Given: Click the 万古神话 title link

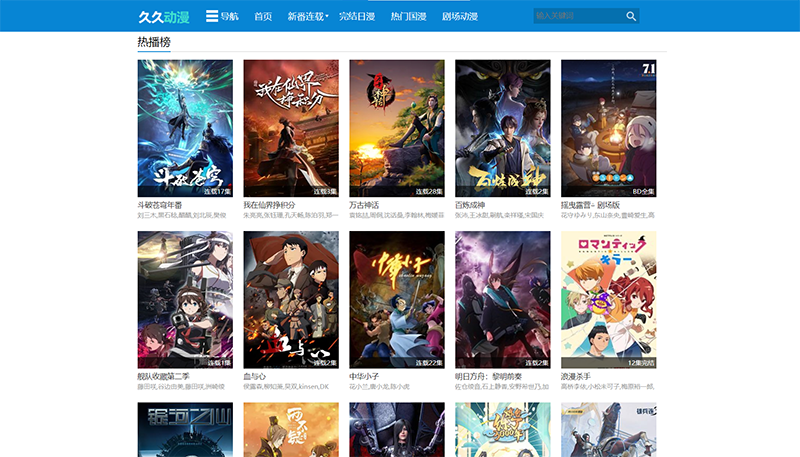Looking at the screenshot, I should pos(364,205).
